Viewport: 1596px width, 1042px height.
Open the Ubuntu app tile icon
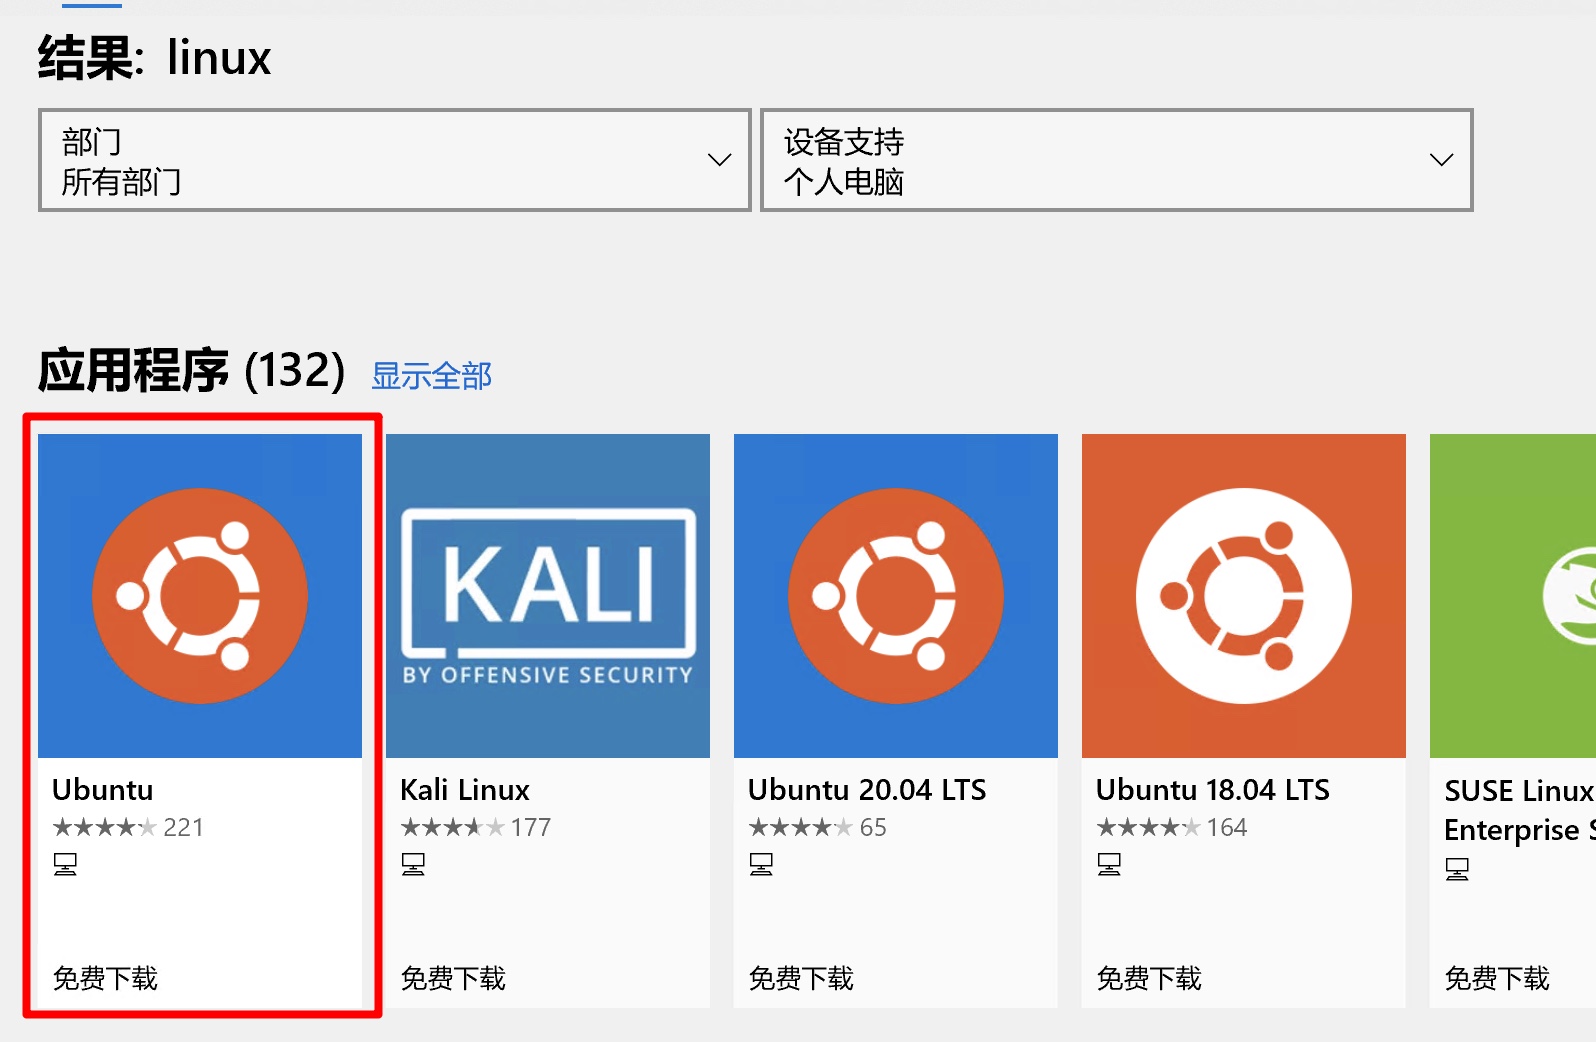[200, 595]
